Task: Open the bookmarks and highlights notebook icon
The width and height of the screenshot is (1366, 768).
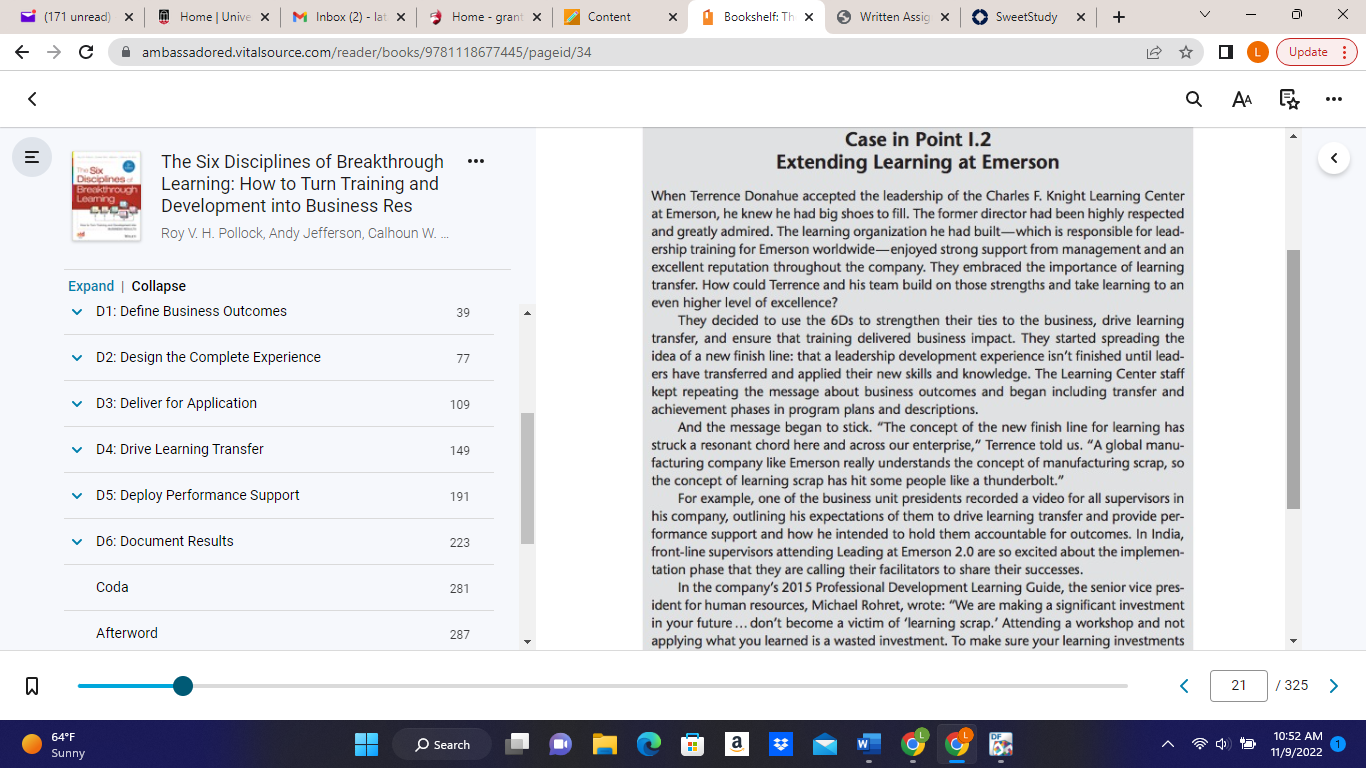Action: pos(1290,99)
